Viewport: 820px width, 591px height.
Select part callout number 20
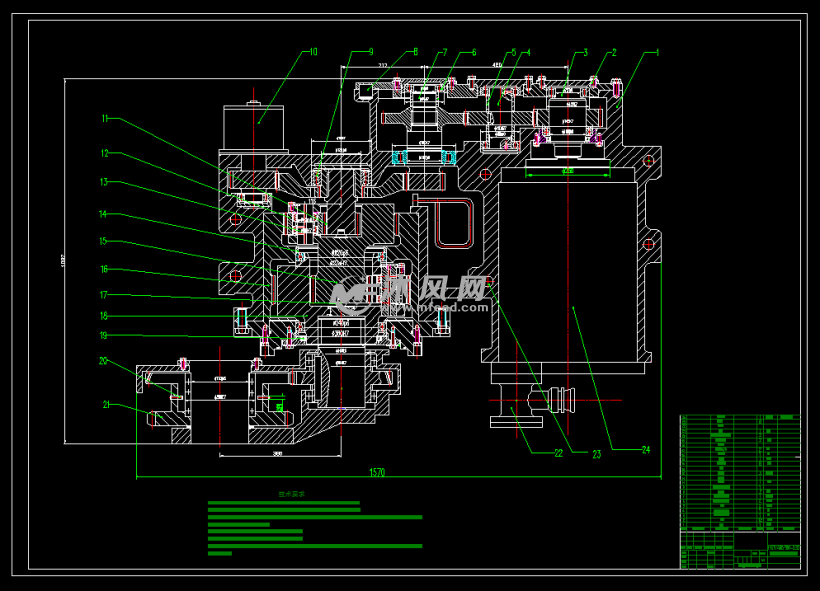103,361
